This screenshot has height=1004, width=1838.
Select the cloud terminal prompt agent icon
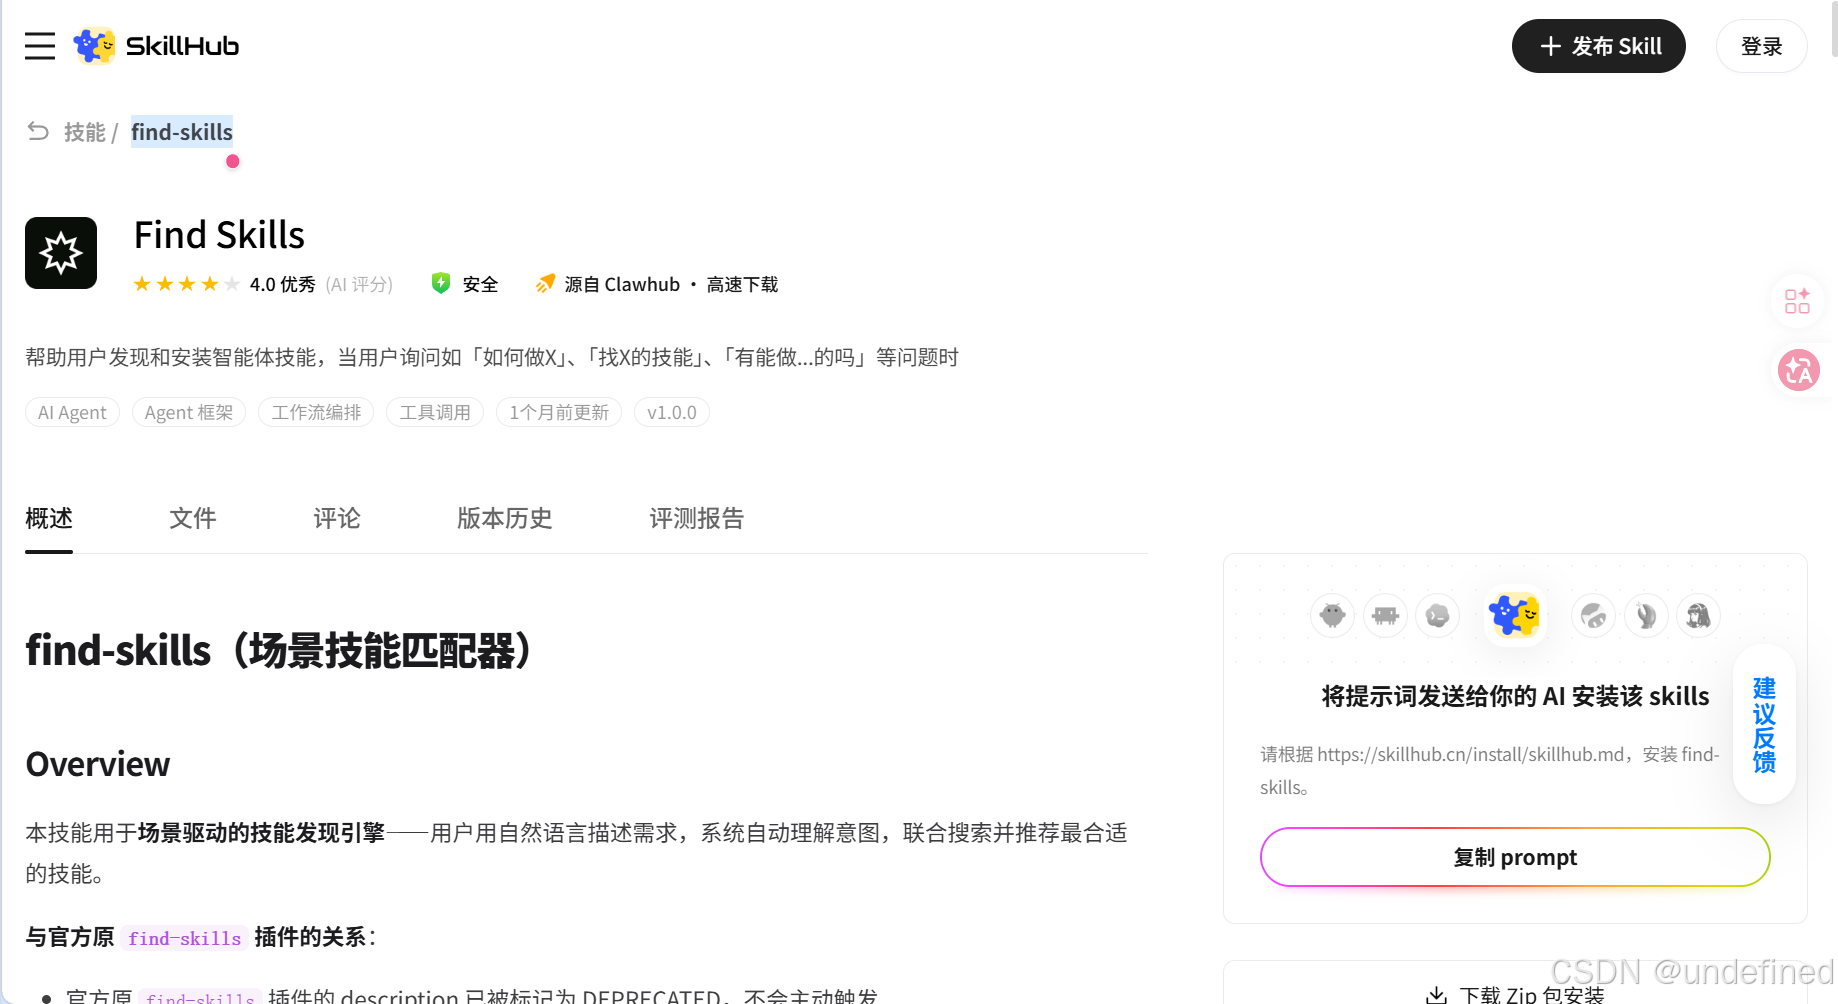pos(1437,615)
